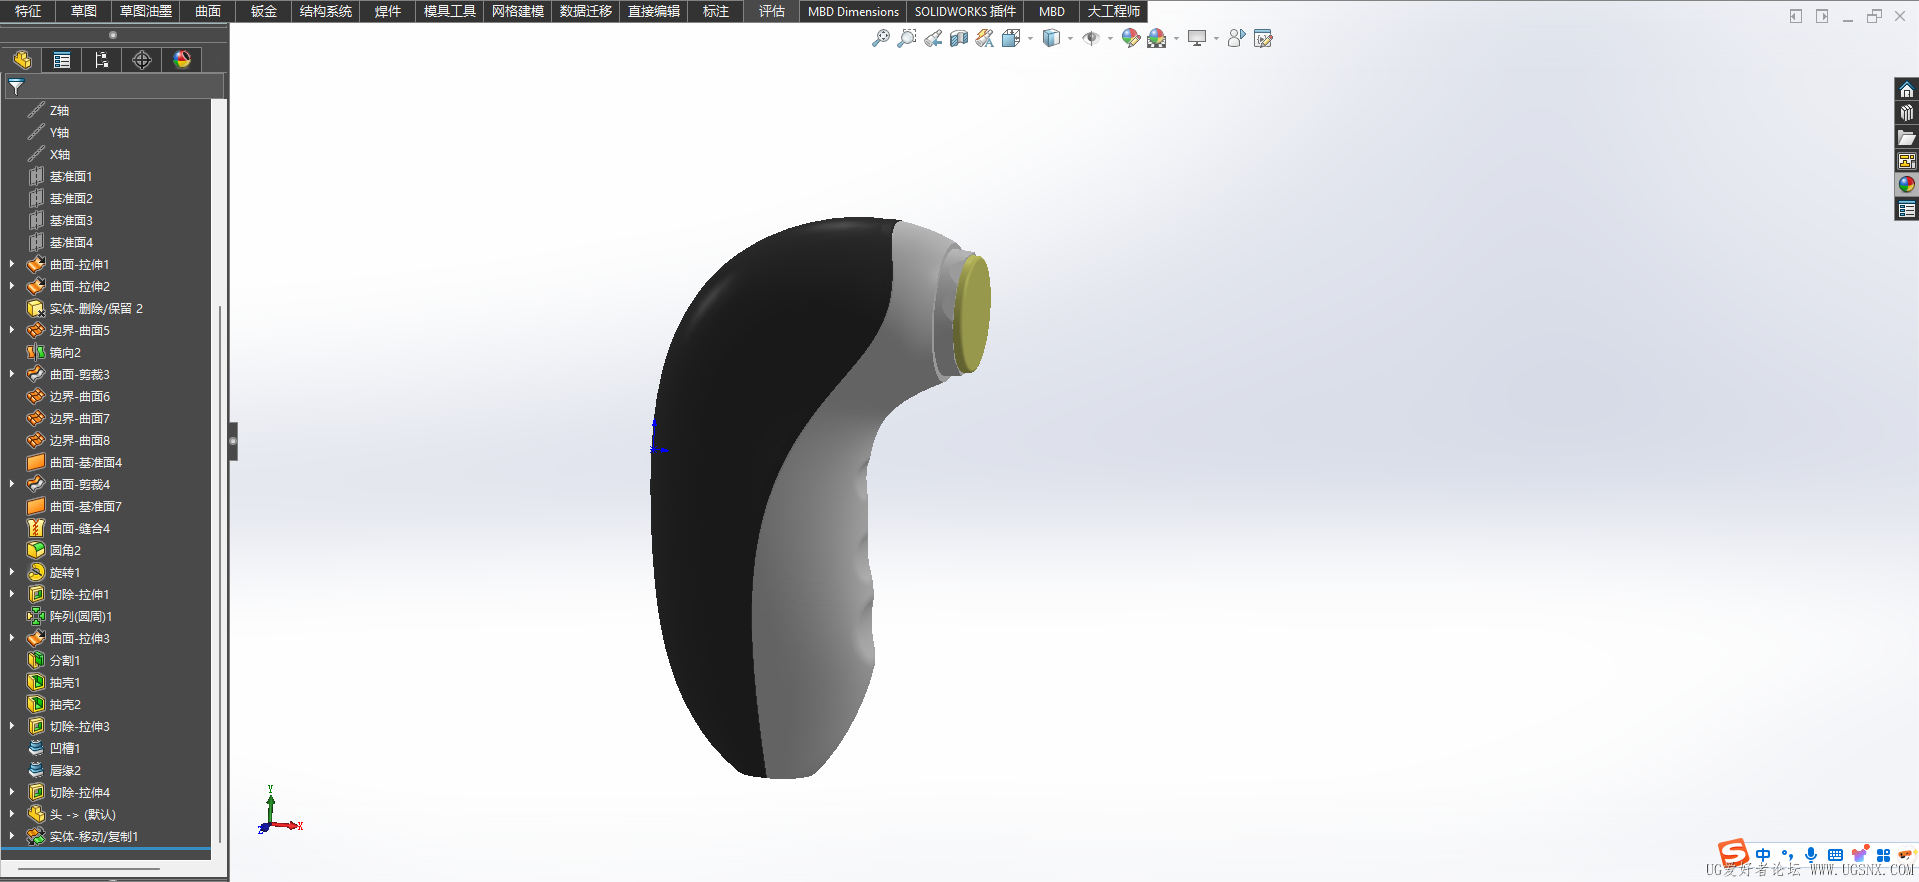Image resolution: width=1919 pixels, height=882 pixels.
Task: Open Appearances task pane color ball icon
Action: pyautogui.click(x=1907, y=185)
